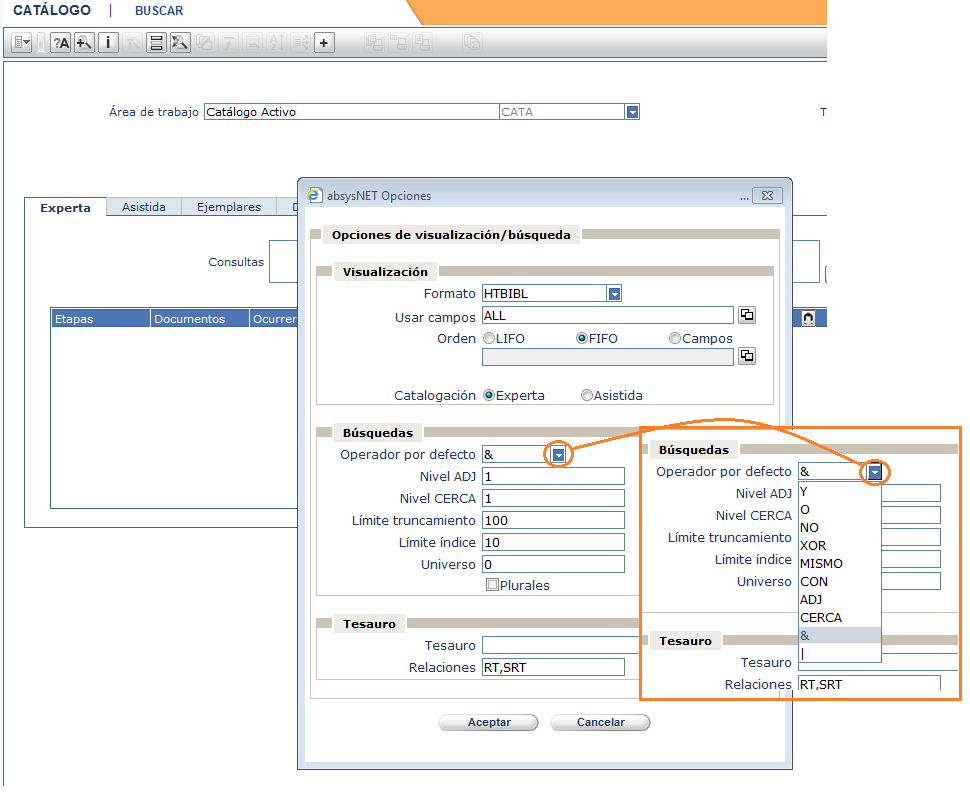Choose Asistida cataloging radio button

click(587, 396)
